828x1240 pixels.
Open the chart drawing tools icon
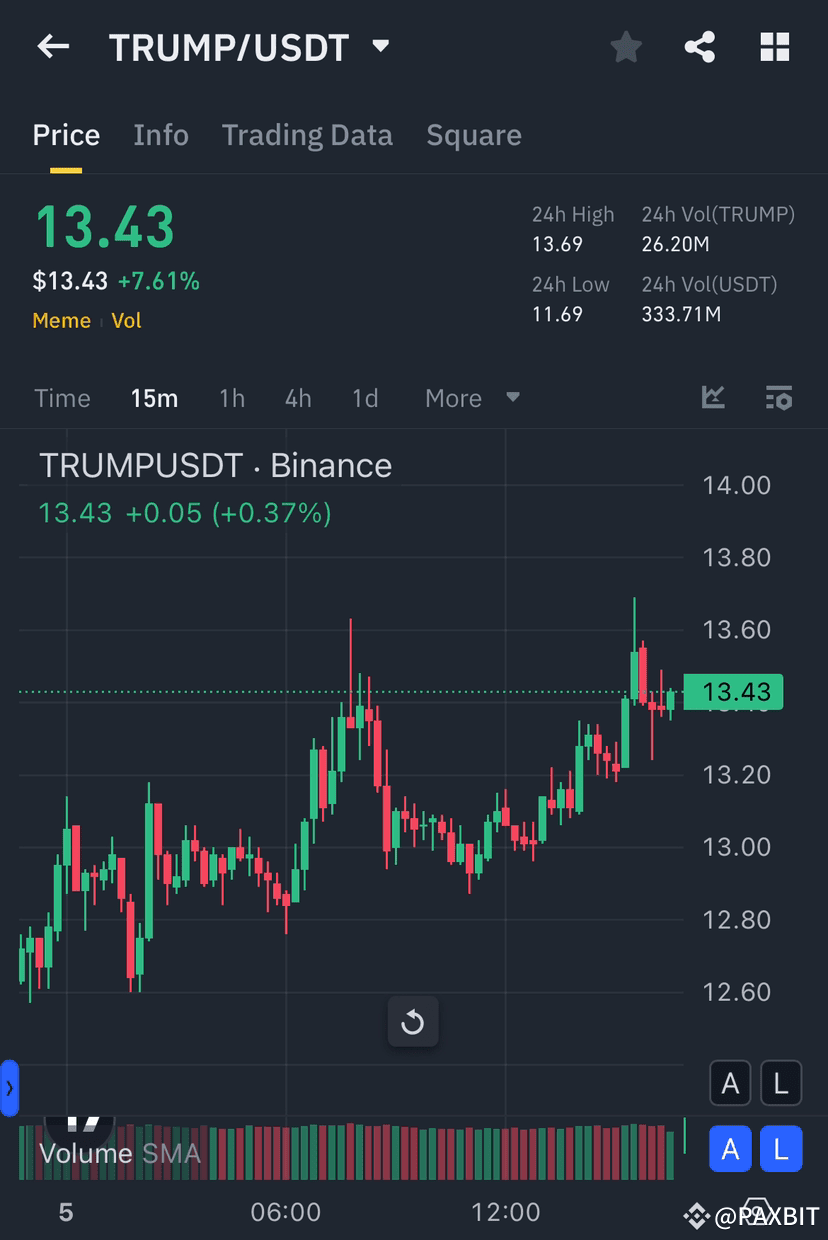(x=713, y=397)
